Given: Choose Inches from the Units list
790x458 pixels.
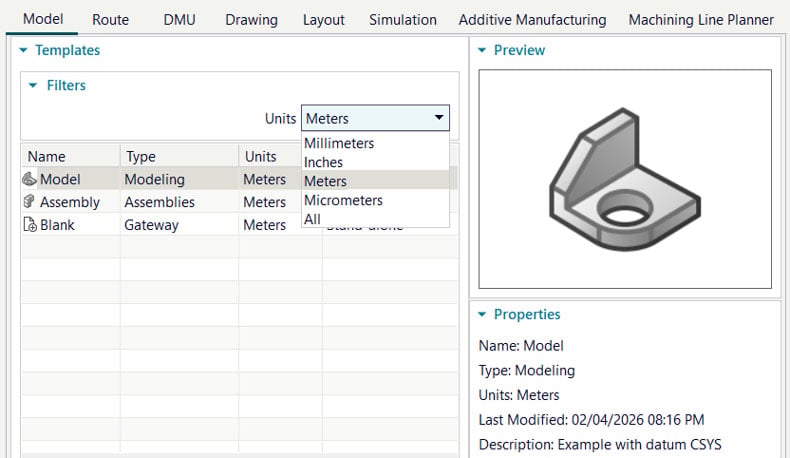Looking at the screenshot, I should pos(375,162).
